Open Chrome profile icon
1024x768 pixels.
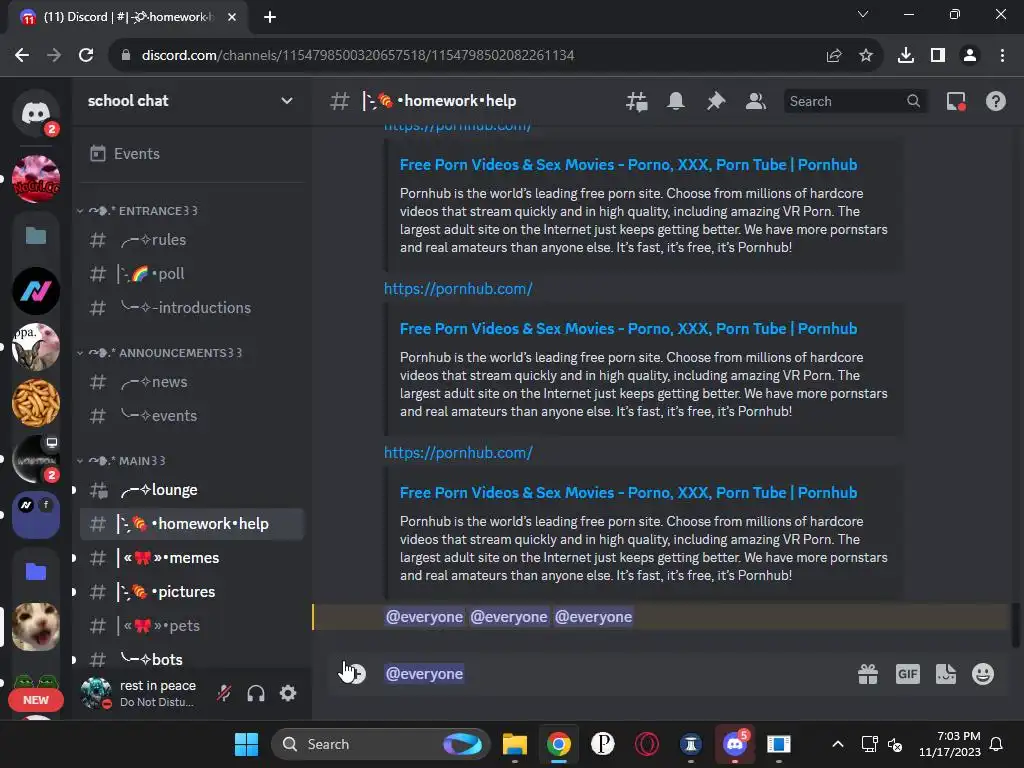pyautogui.click(x=970, y=56)
